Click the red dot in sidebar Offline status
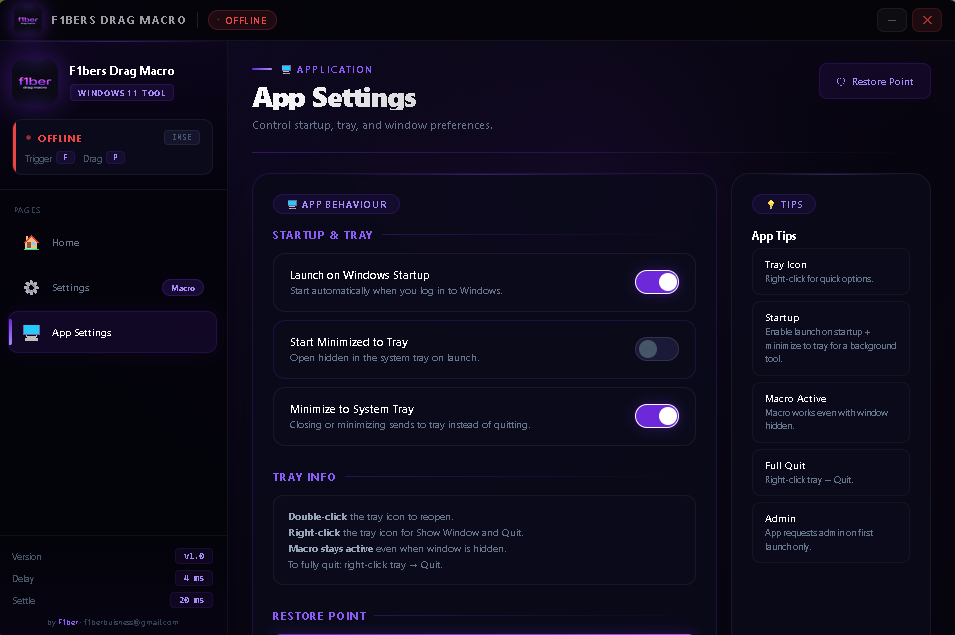Viewport: 955px width, 635px height. [28, 138]
